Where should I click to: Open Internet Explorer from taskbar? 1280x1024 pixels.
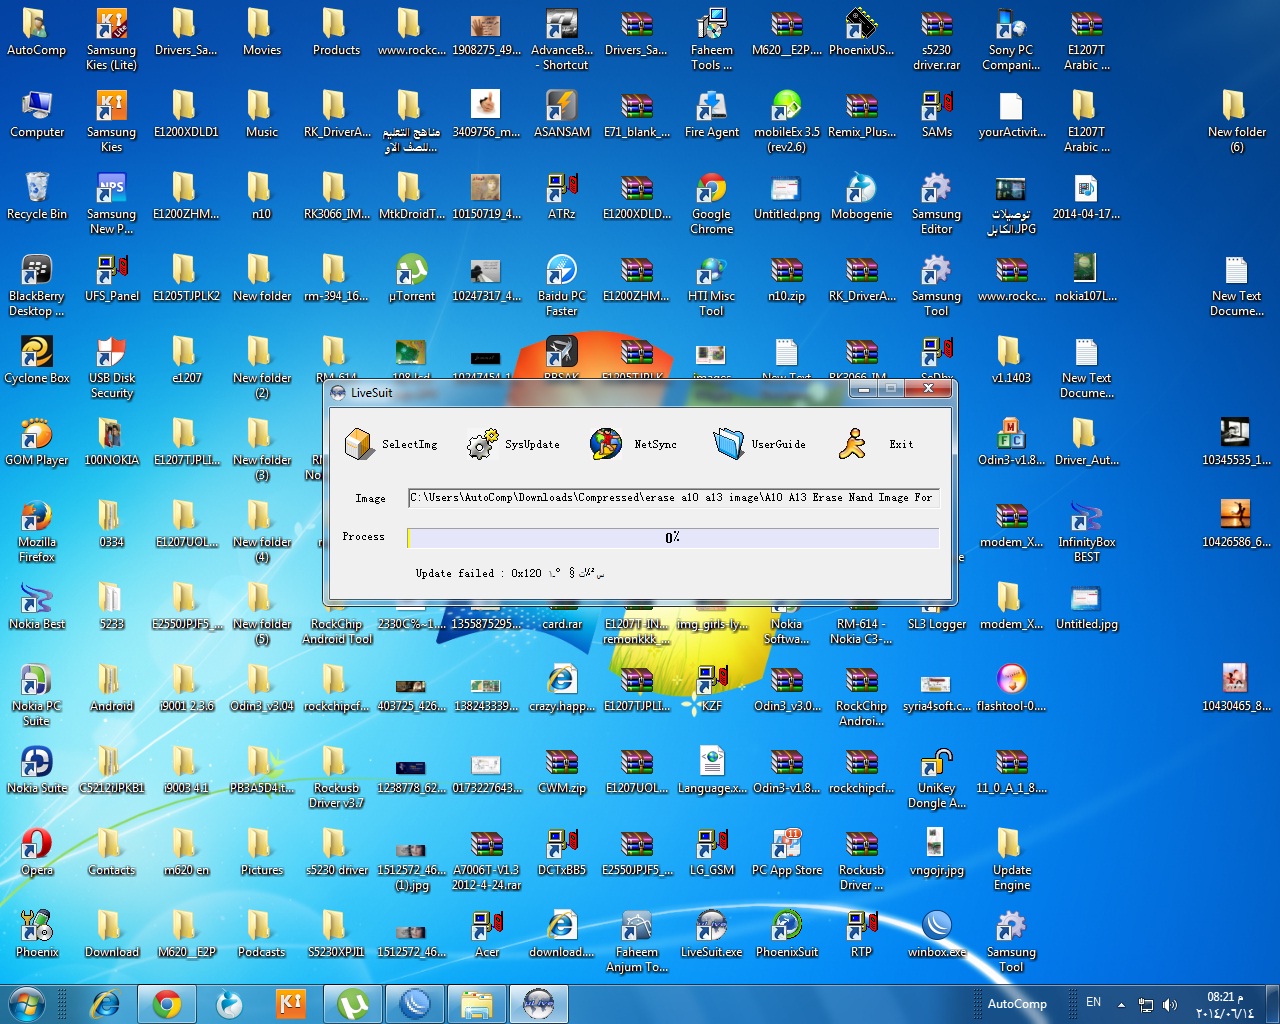104,1004
